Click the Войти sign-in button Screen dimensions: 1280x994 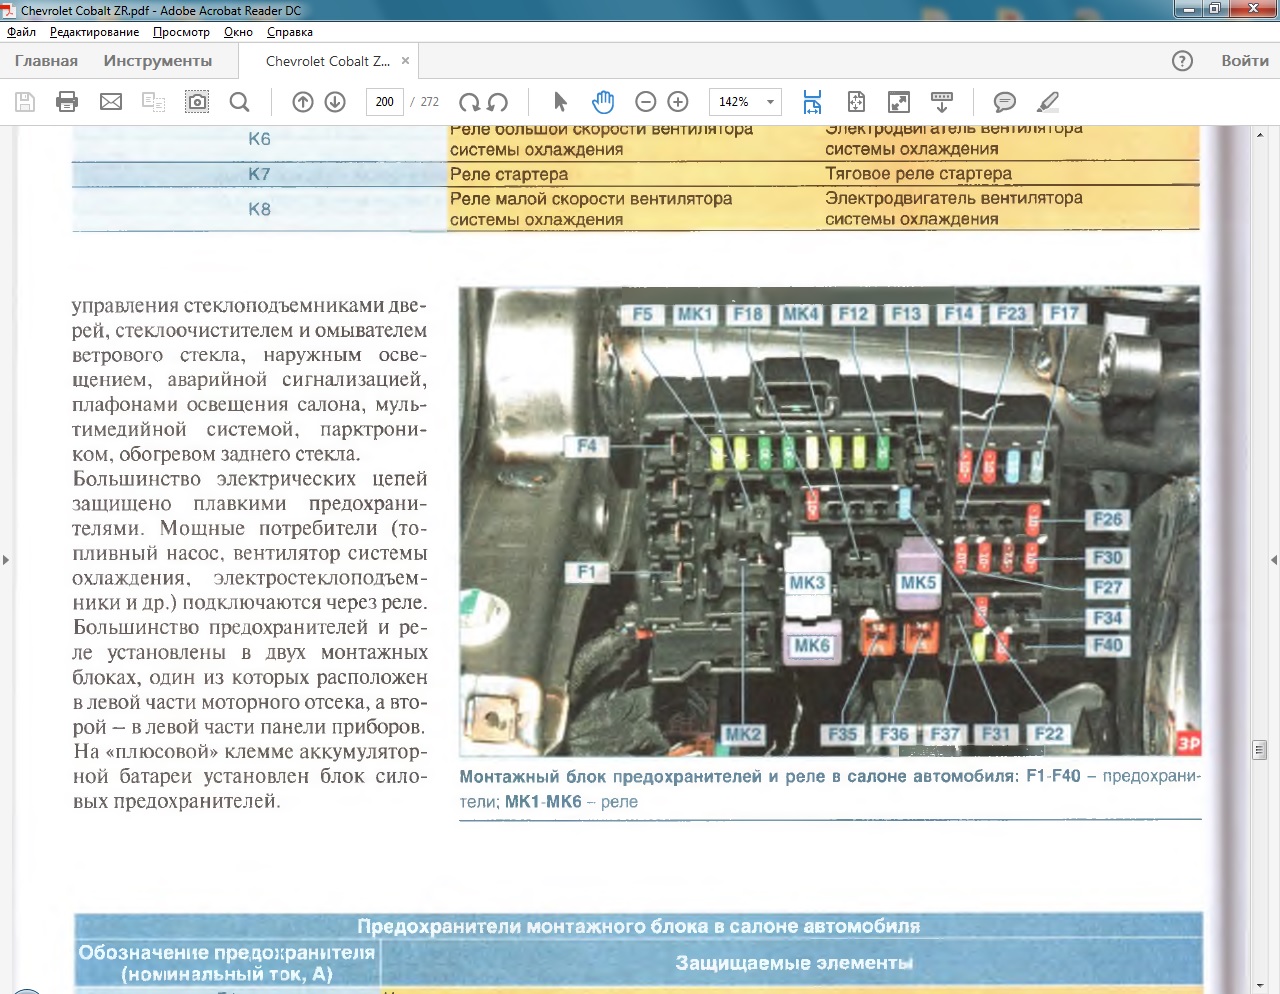pyautogui.click(x=1244, y=61)
